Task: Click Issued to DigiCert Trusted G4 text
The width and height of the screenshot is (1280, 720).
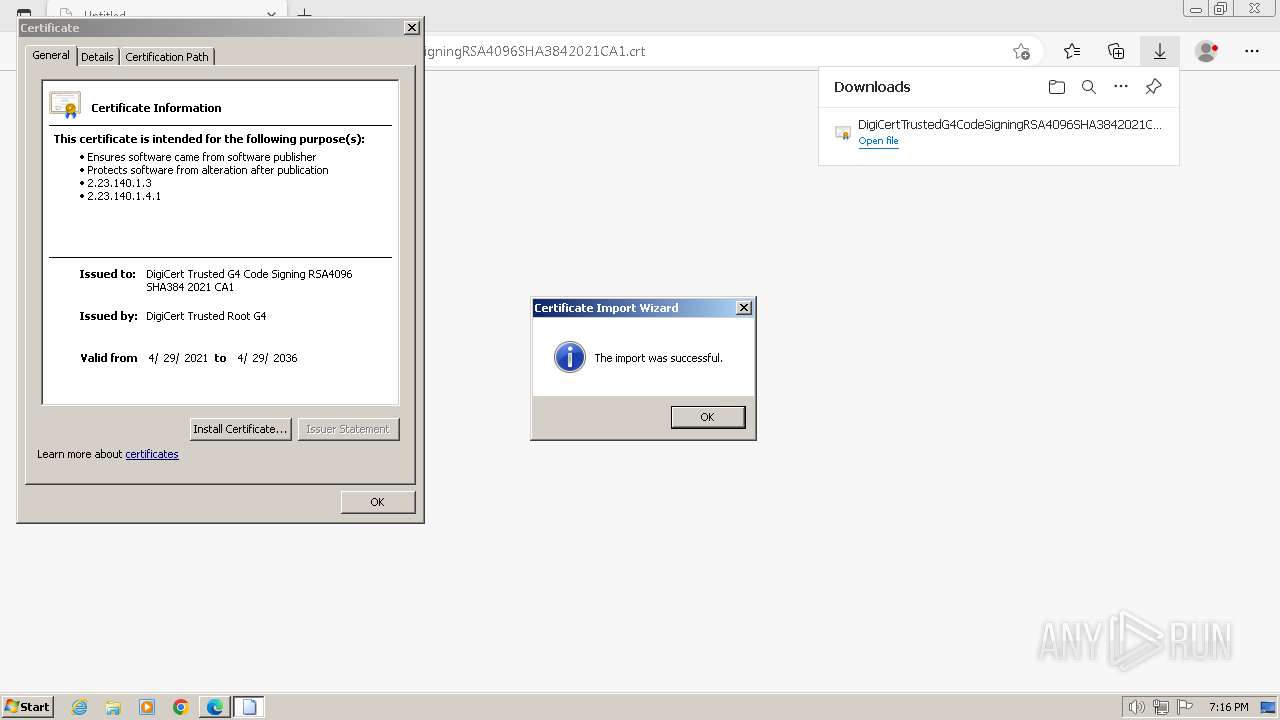Action: pos(249,280)
